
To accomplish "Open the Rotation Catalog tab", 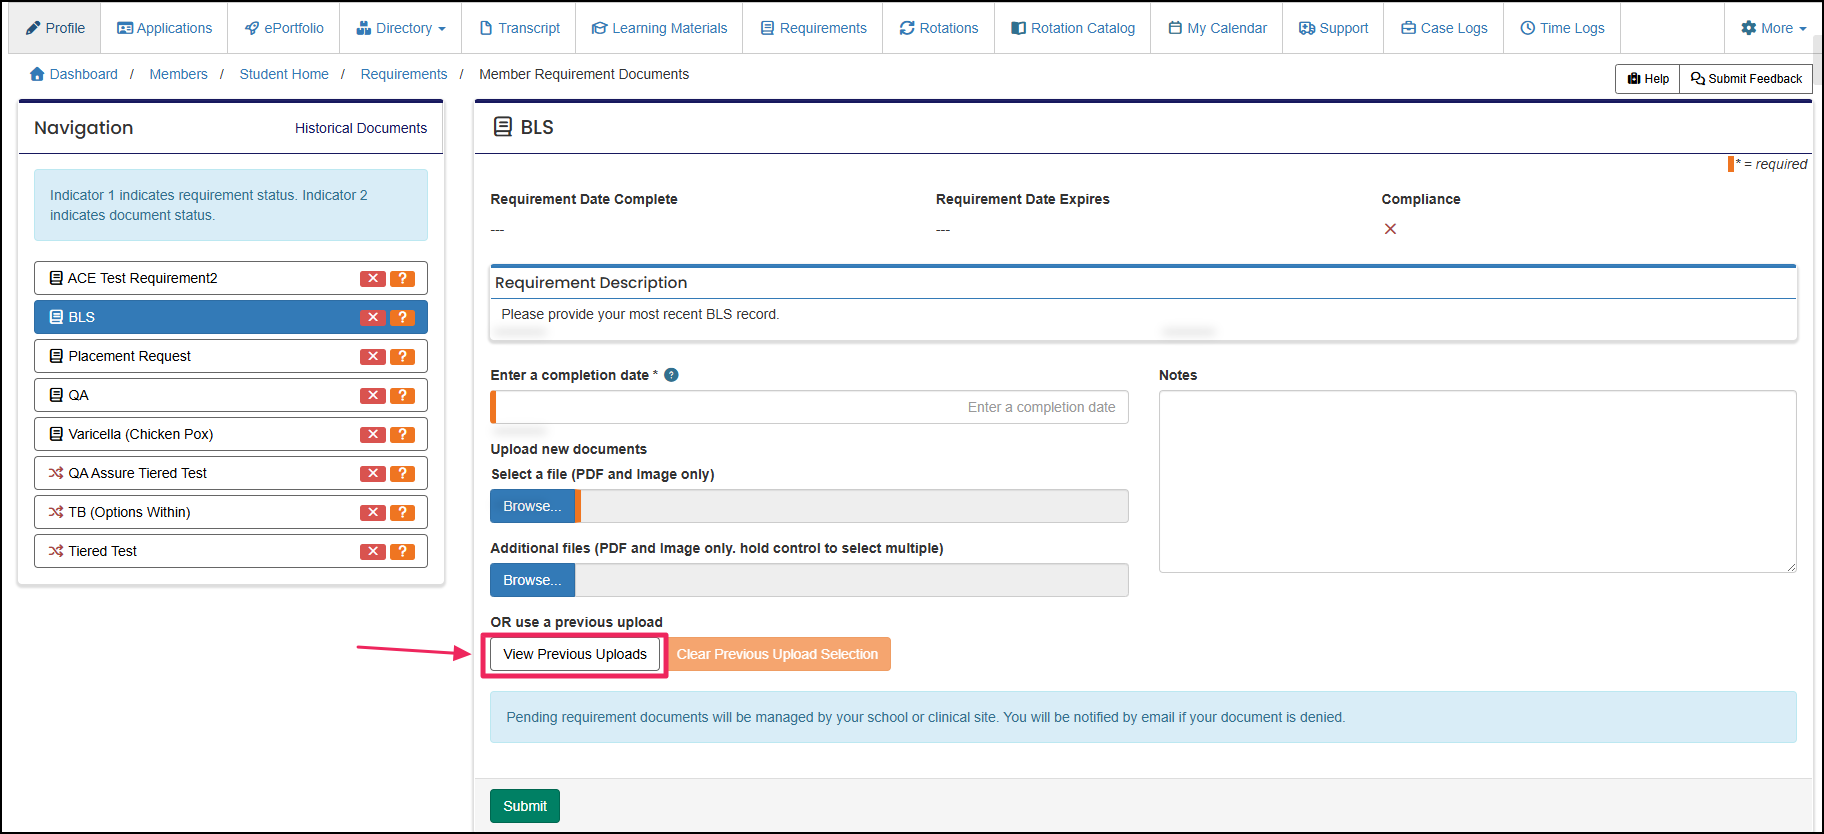I will pyautogui.click(x=1072, y=28).
